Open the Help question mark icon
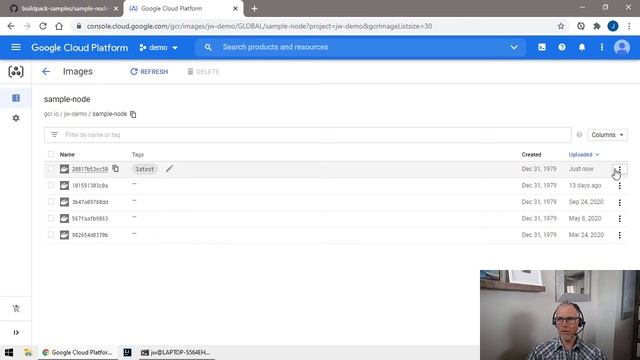 pyautogui.click(x=562, y=47)
